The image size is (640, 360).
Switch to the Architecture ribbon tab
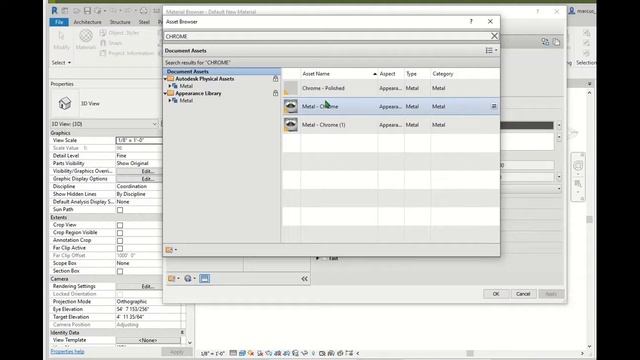coord(87,22)
